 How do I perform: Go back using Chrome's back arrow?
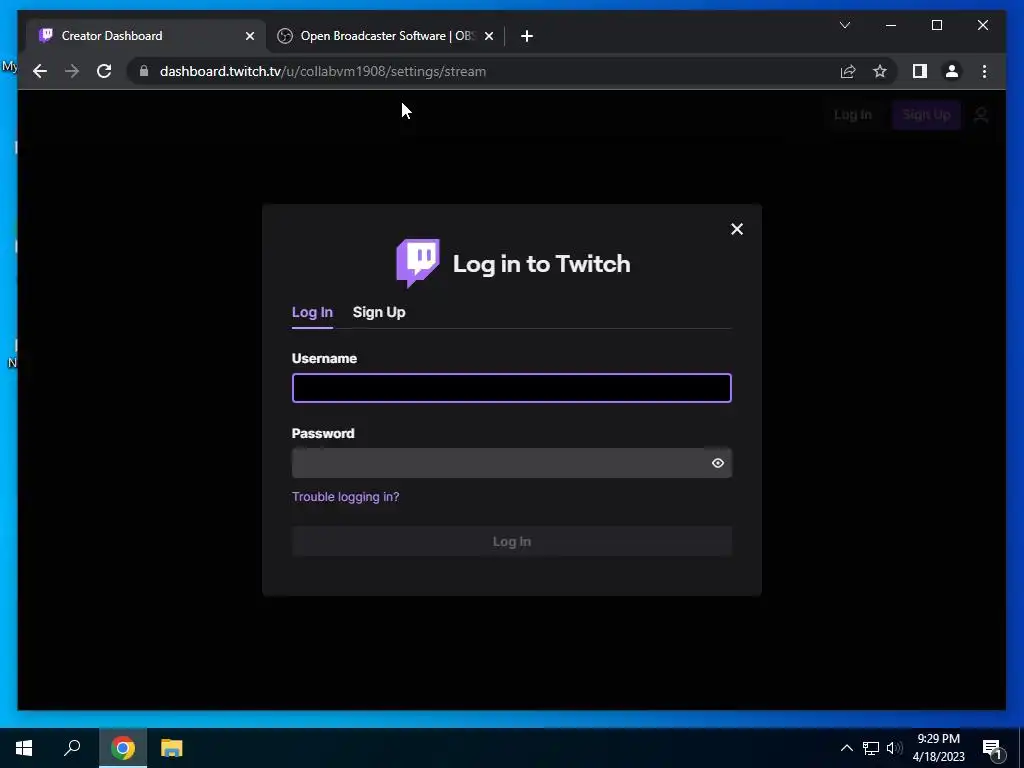pyautogui.click(x=40, y=71)
